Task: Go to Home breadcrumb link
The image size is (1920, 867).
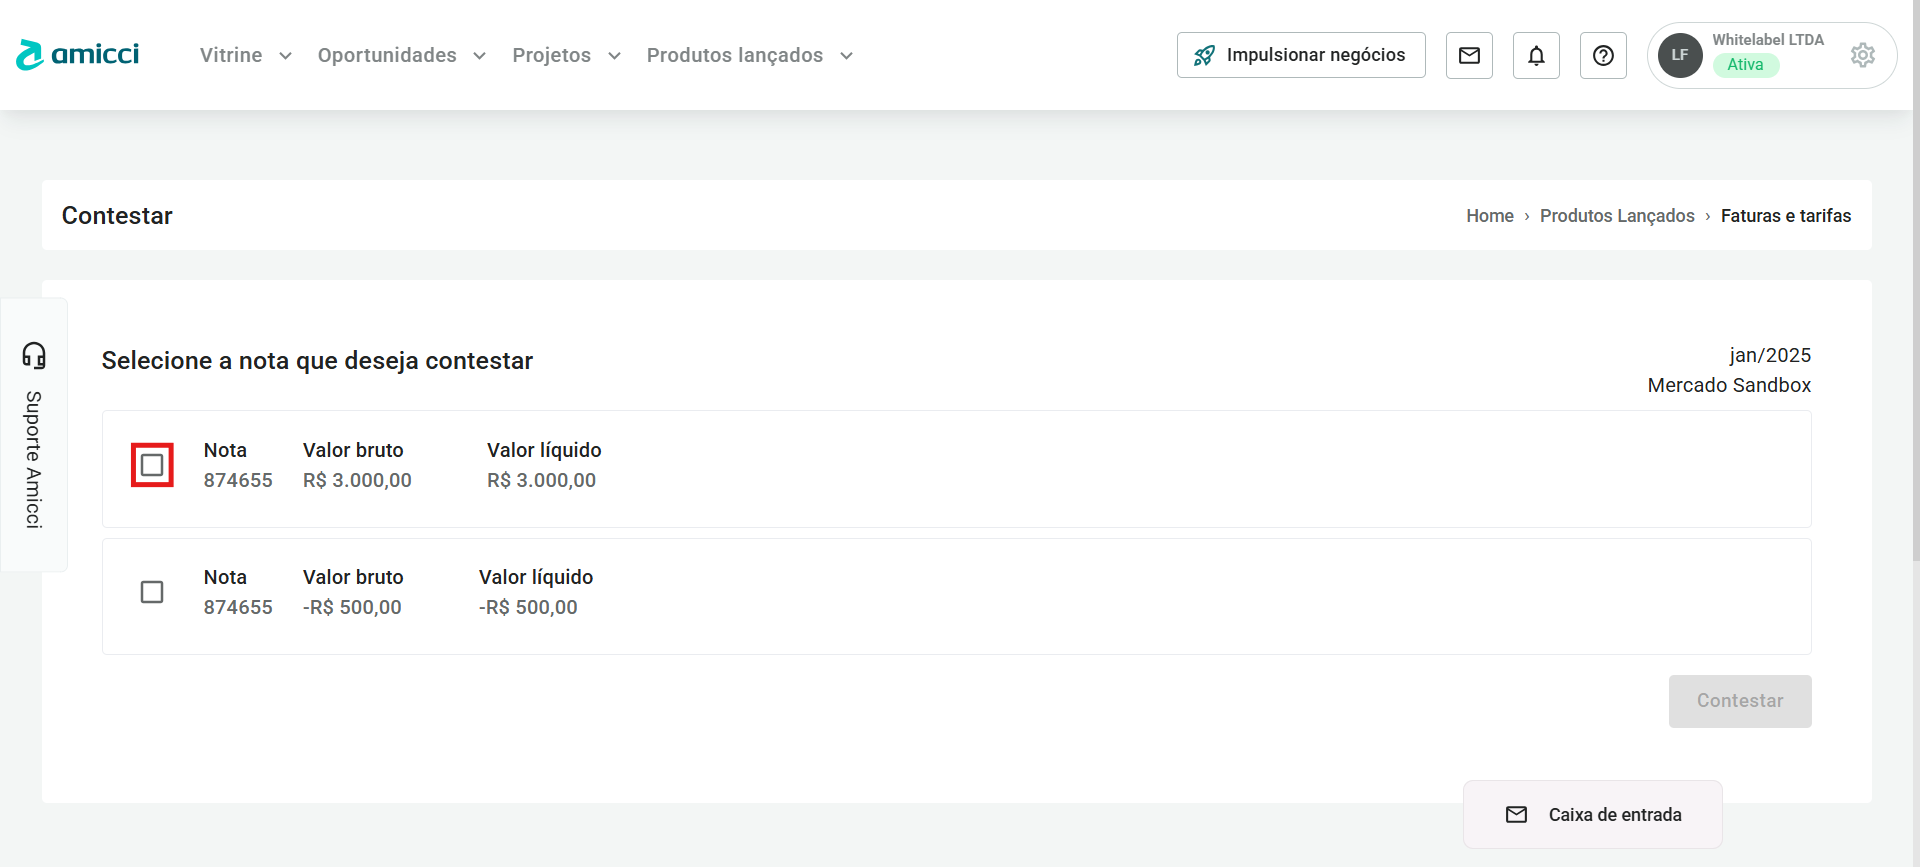Action: 1489,216
